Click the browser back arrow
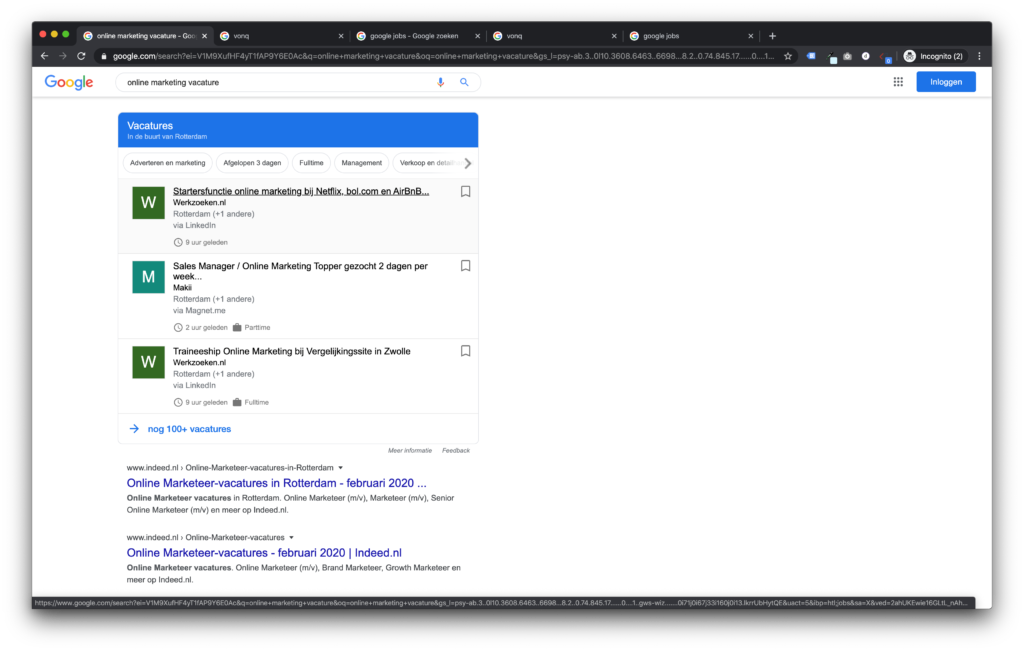 pos(44,56)
